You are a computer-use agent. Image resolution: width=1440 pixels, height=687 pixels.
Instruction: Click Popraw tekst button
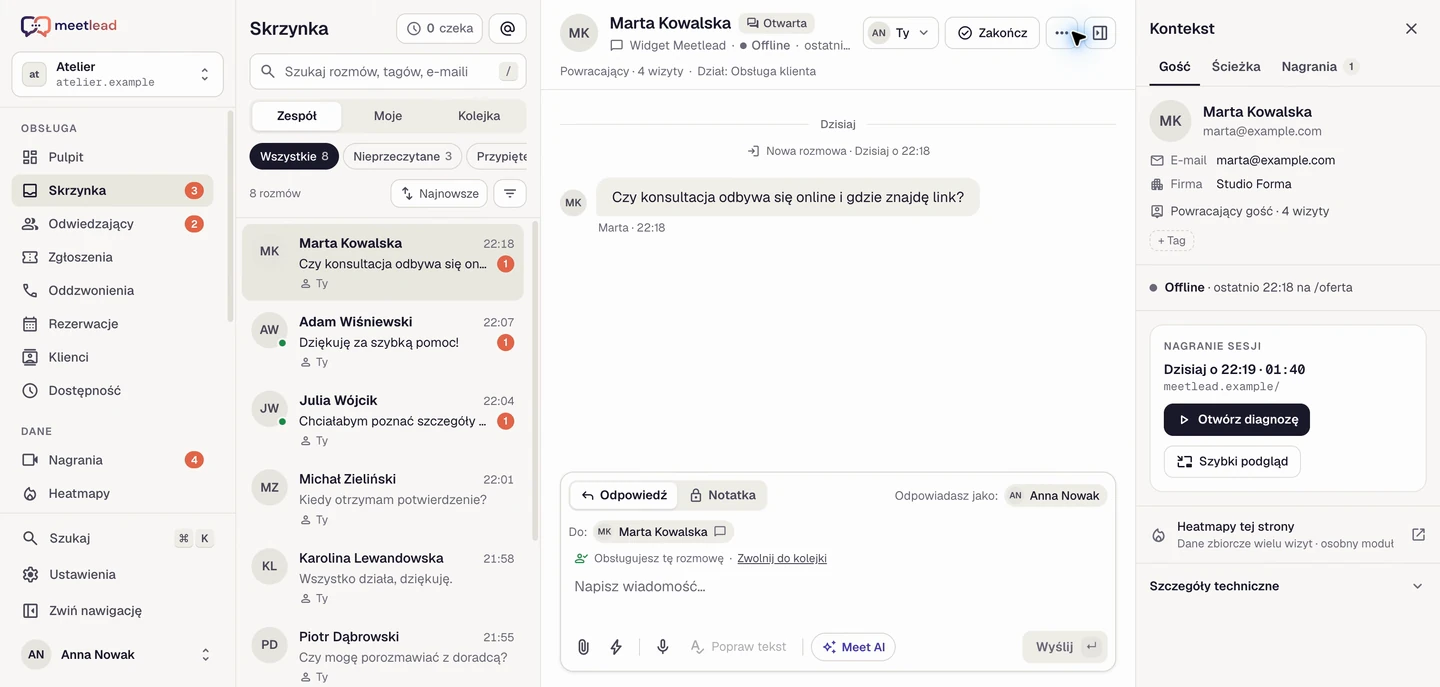pyautogui.click(x=738, y=647)
